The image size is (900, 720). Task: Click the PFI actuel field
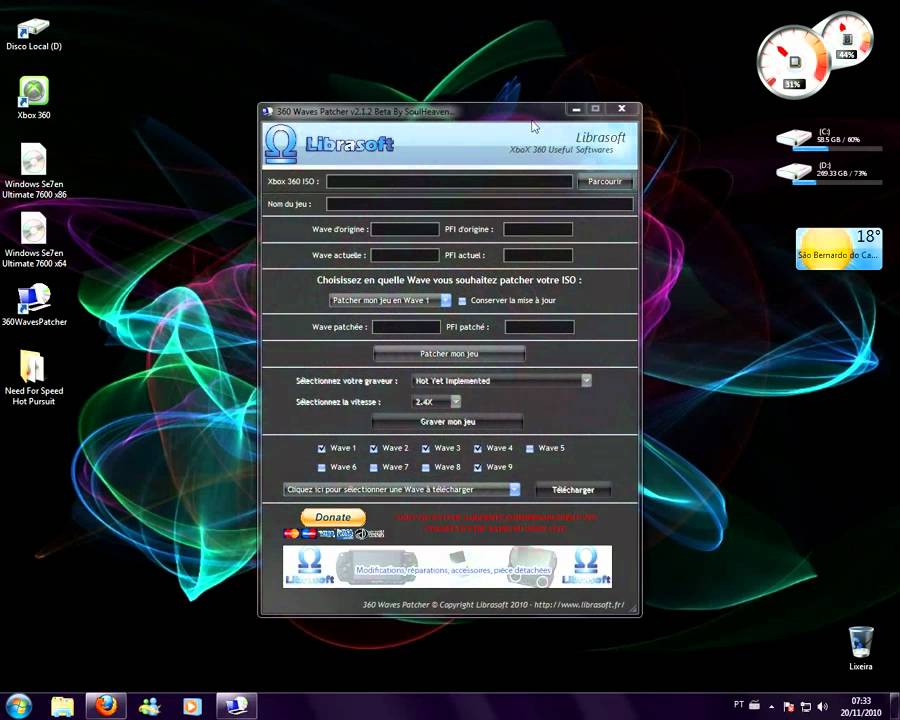click(538, 255)
